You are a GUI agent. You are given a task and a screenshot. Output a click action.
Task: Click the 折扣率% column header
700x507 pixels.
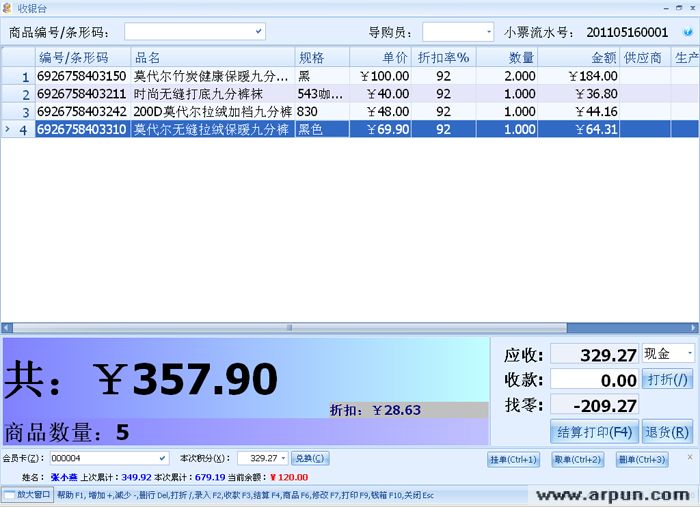point(444,57)
